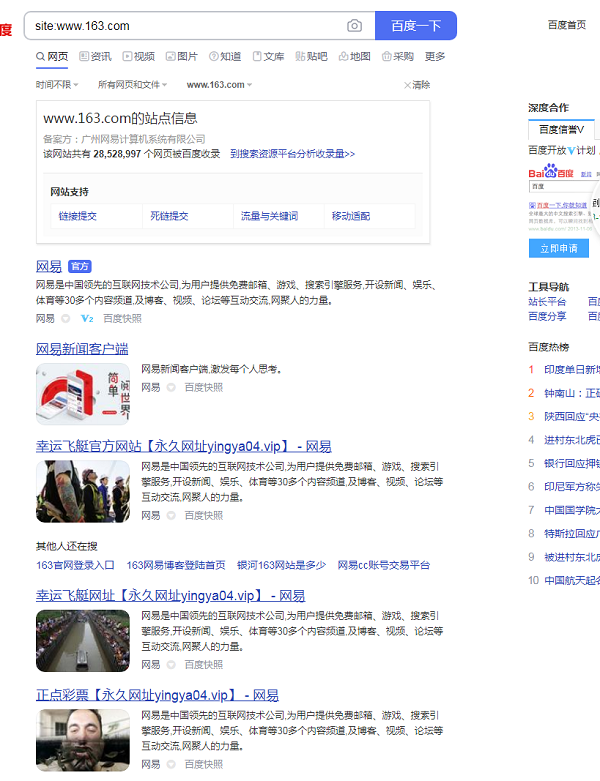Open hot list item 8 特斯拉回应

[x=572, y=533]
